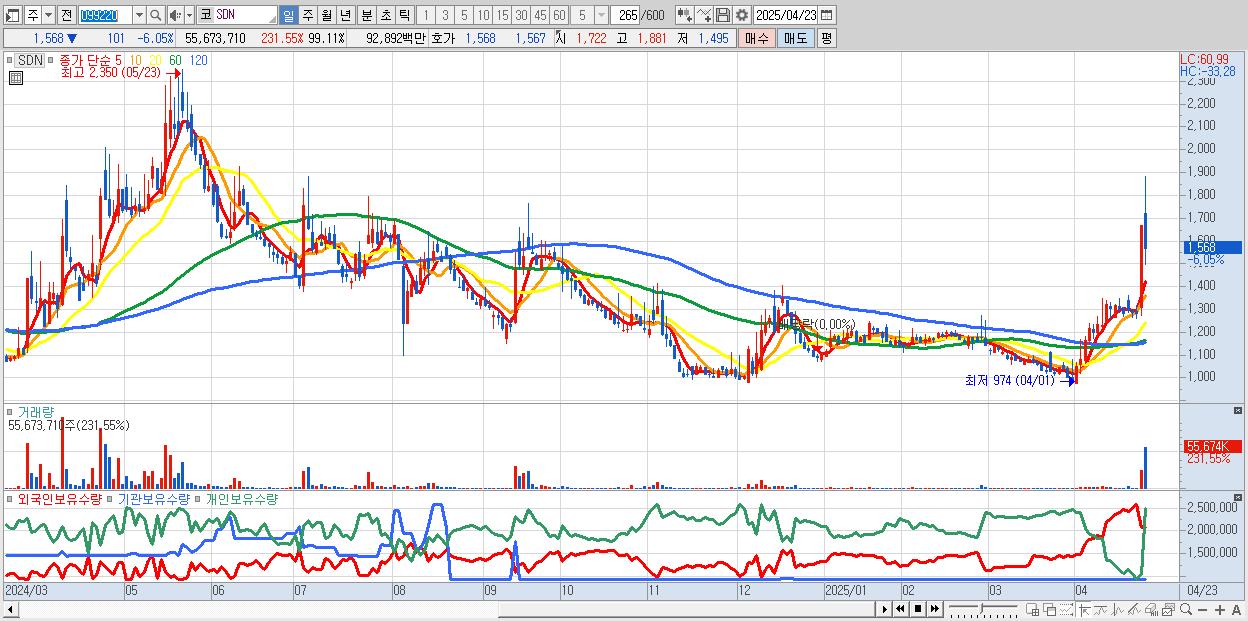The image size is (1248, 621).
Task: Stop the chart replay
Action: point(918,609)
